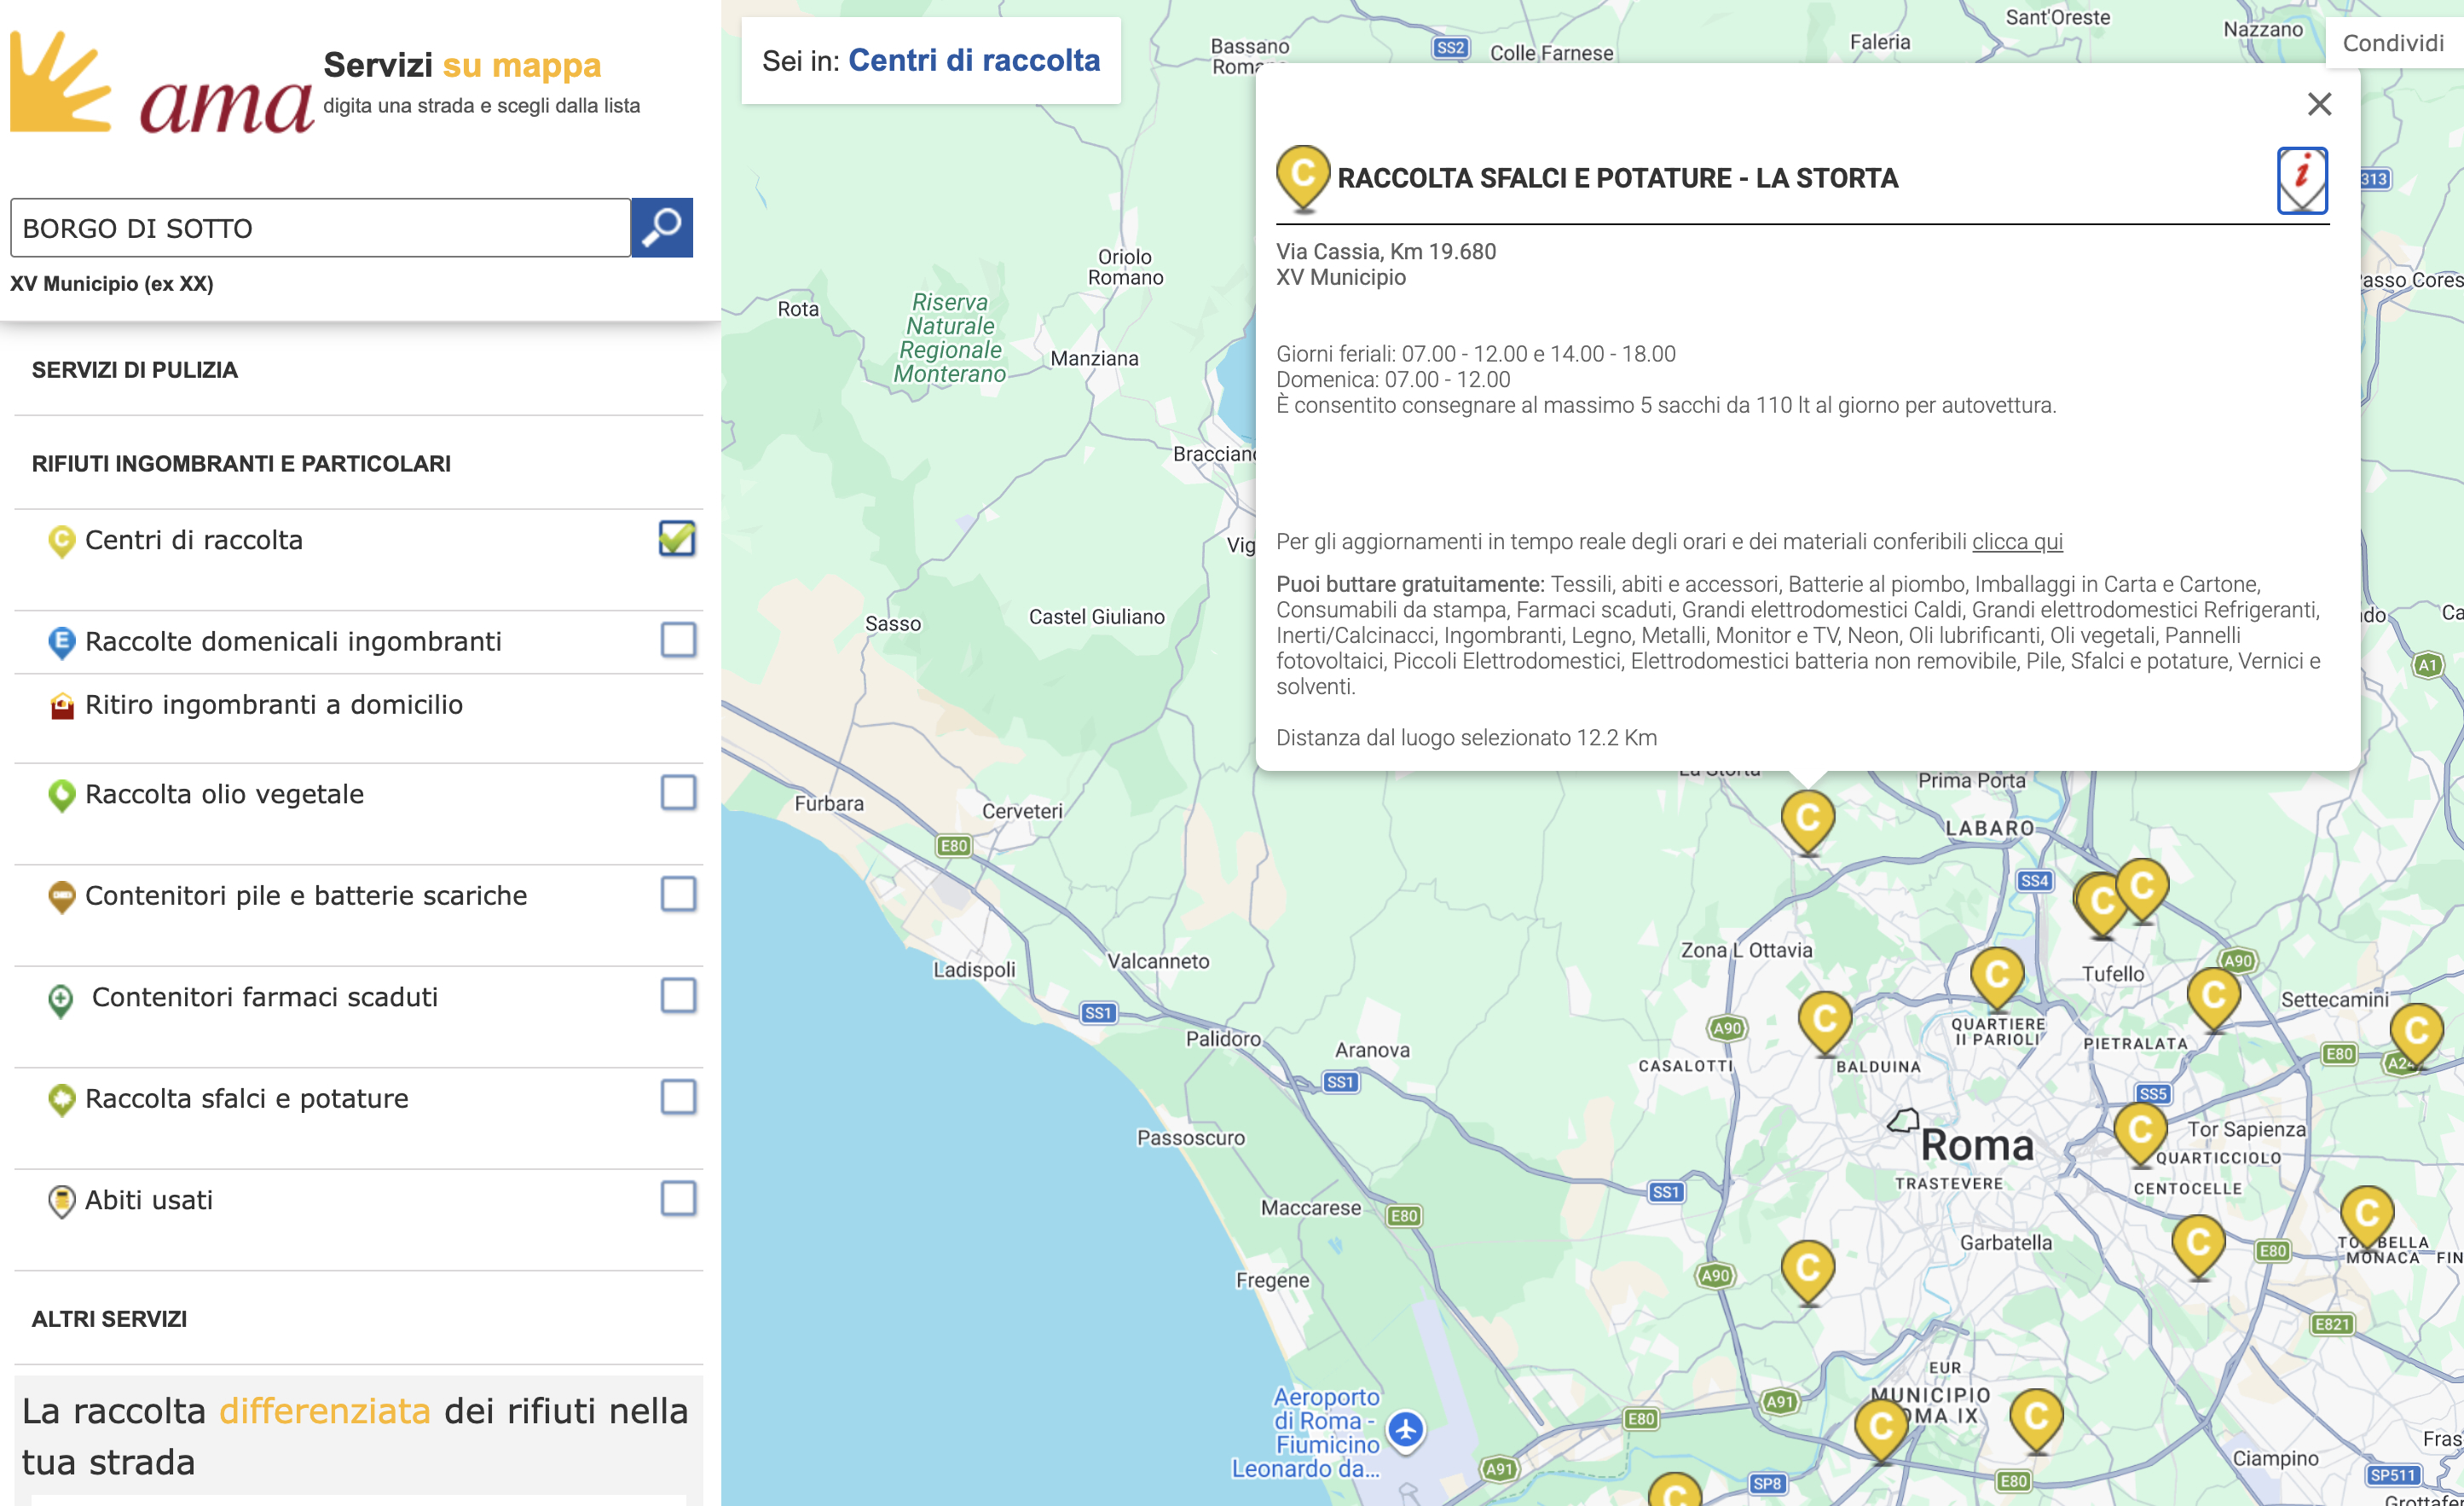This screenshot has width=2464, height=1506.
Task: Uncheck the Centri di raccolta checkbox
Action: 677,539
